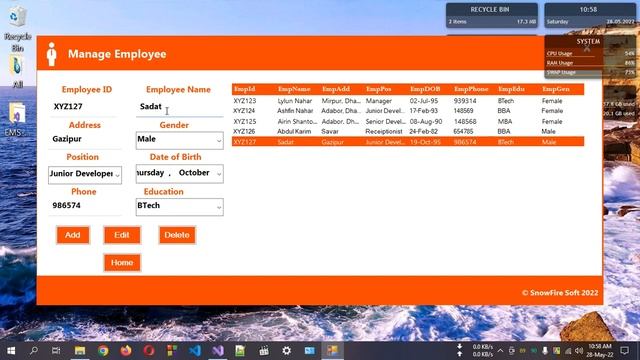
Task: Open Visual Studio Code from the taskbar
Action: click(x=195, y=351)
